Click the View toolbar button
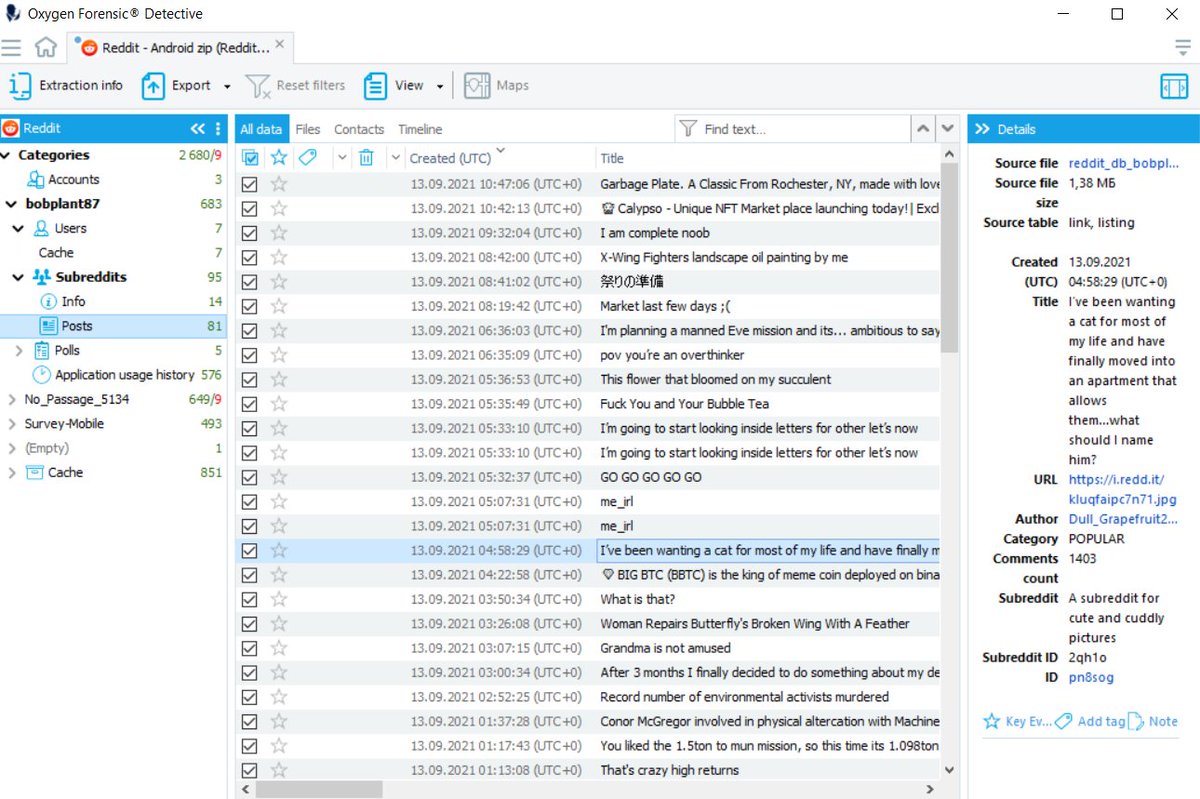 [394, 86]
